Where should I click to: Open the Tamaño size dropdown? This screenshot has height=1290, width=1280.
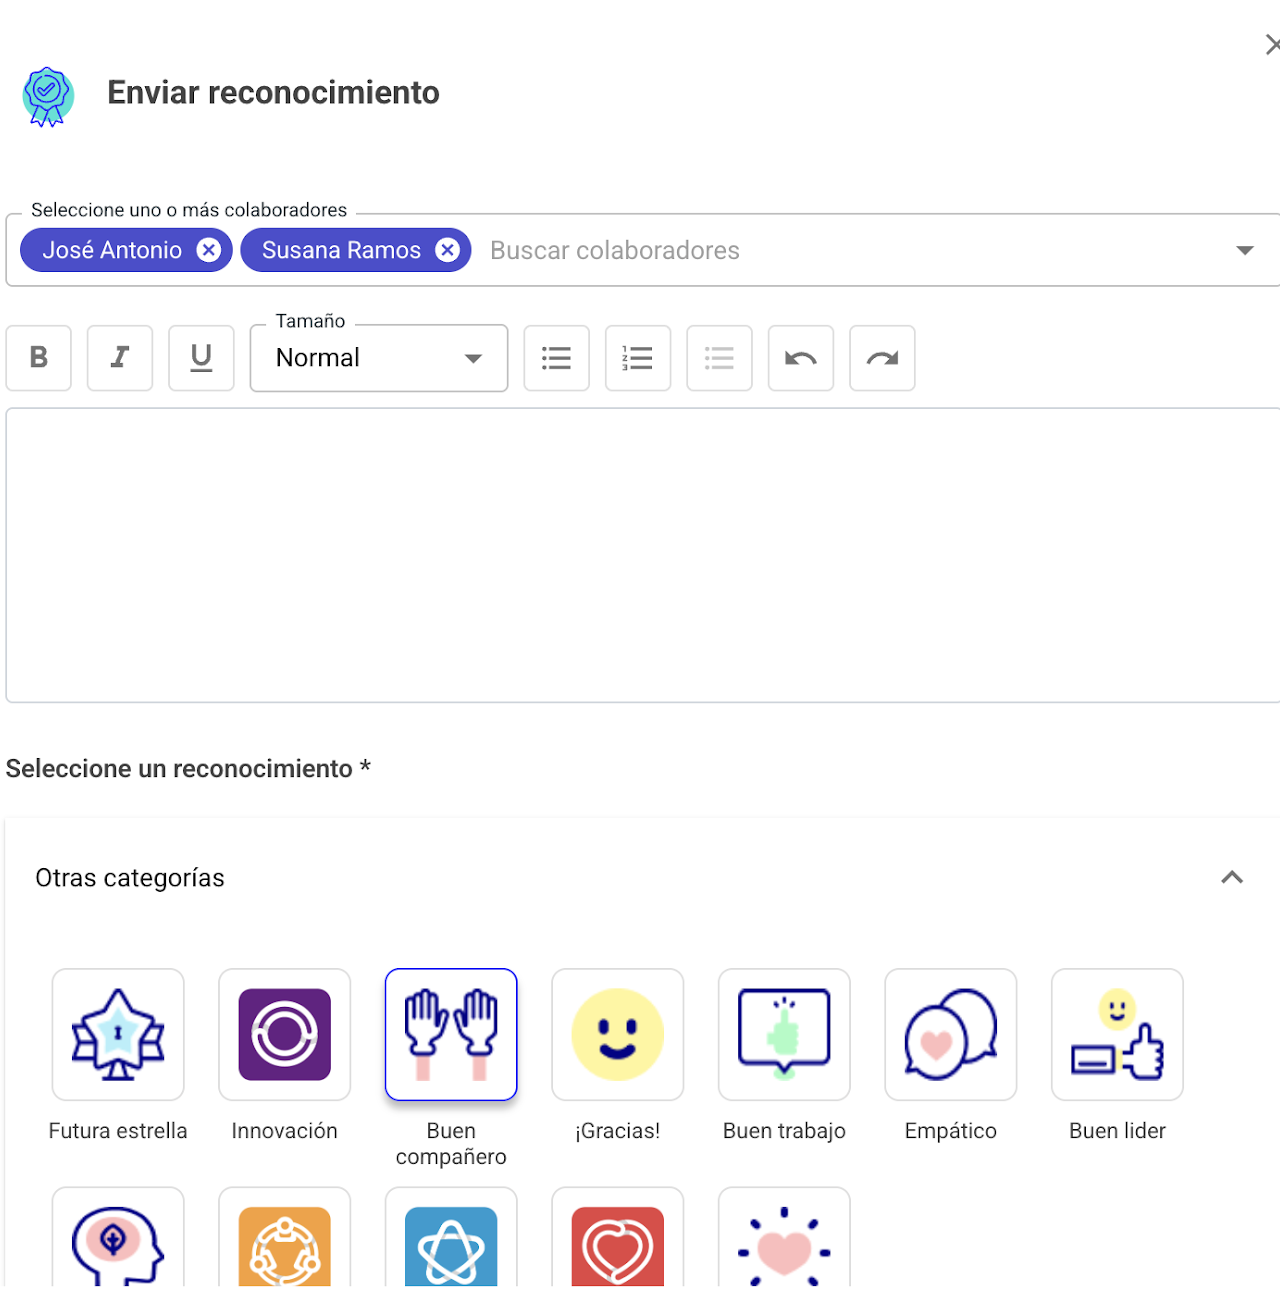pyautogui.click(x=379, y=358)
